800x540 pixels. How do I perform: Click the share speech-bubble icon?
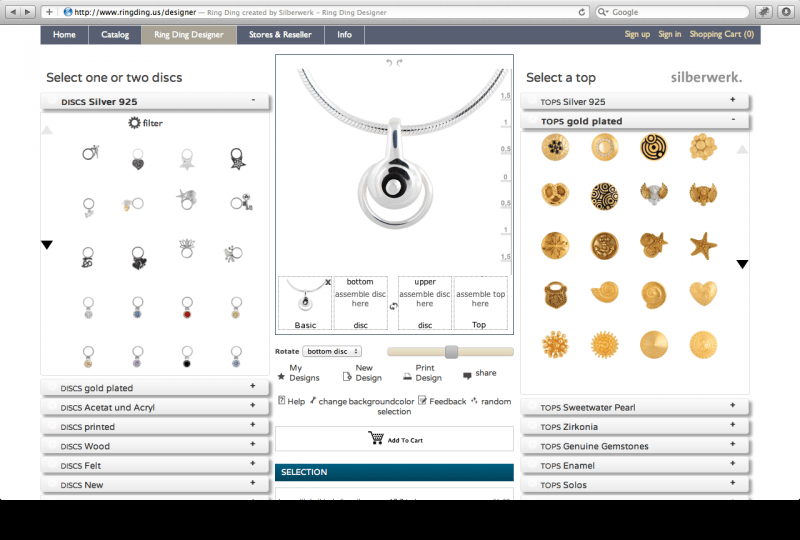(467, 376)
